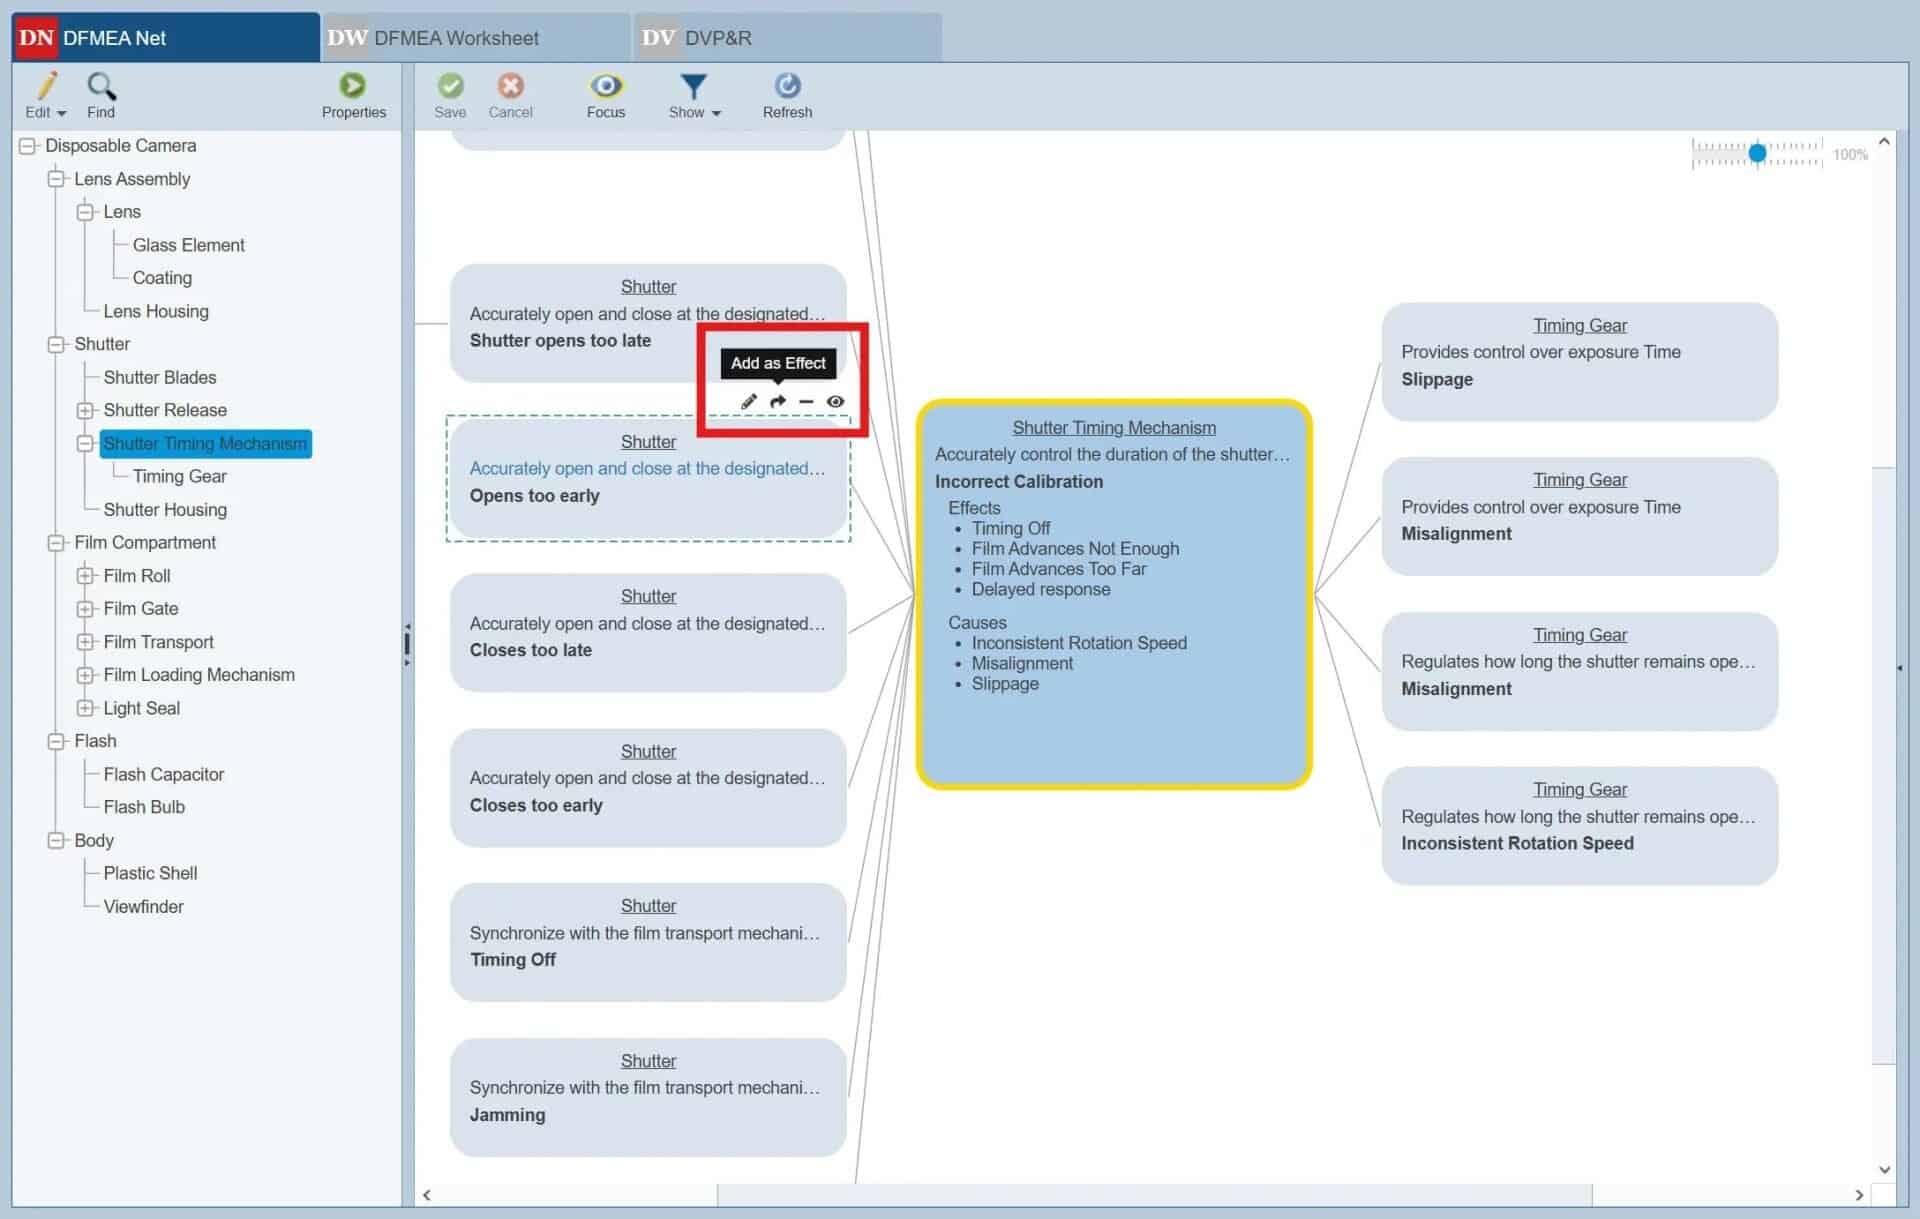Image resolution: width=1920 pixels, height=1219 pixels.
Task: Click the Save checkmark icon
Action: pyautogui.click(x=450, y=86)
